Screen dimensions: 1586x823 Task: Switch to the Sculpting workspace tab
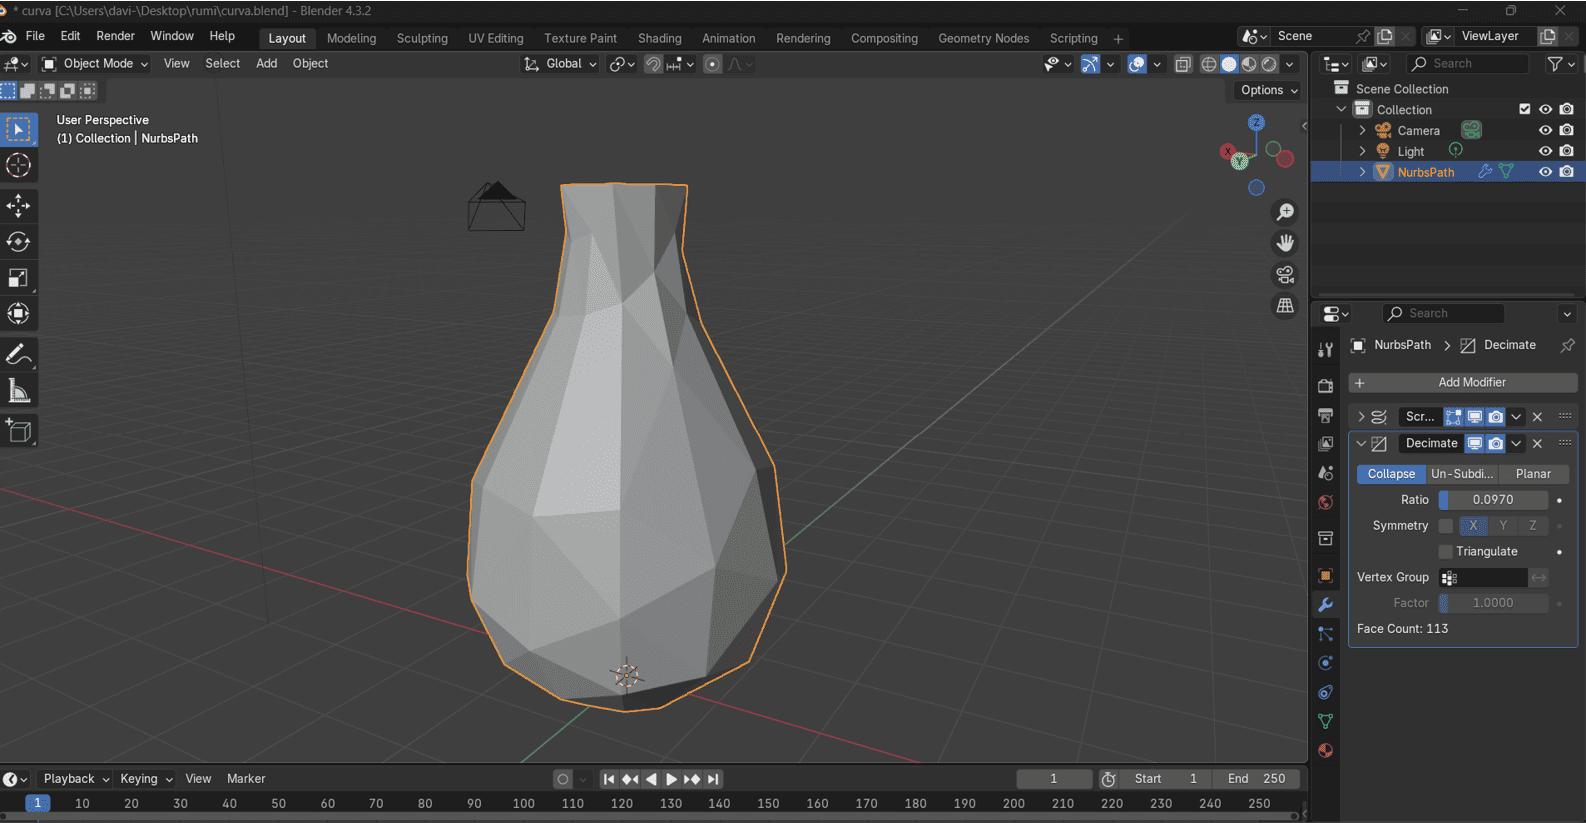[x=422, y=38]
